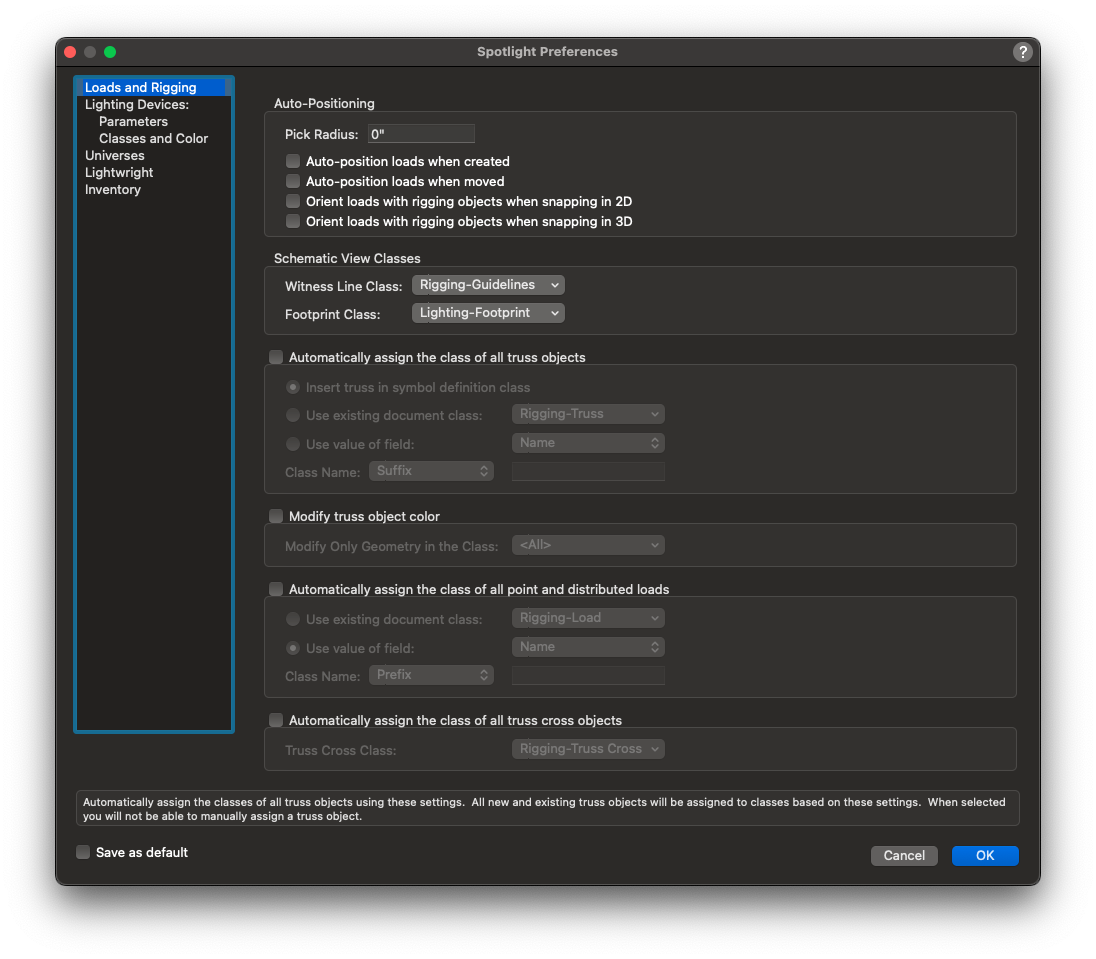The width and height of the screenshot is (1096, 959).
Task: Enable class assignment for point and distributed loads
Action: click(276, 589)
